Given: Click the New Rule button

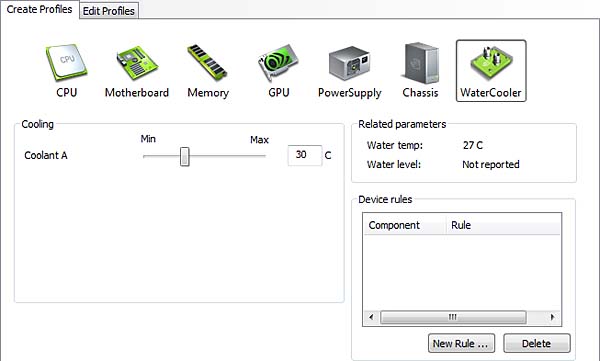Looking at the screenshot, I should 461,343.
